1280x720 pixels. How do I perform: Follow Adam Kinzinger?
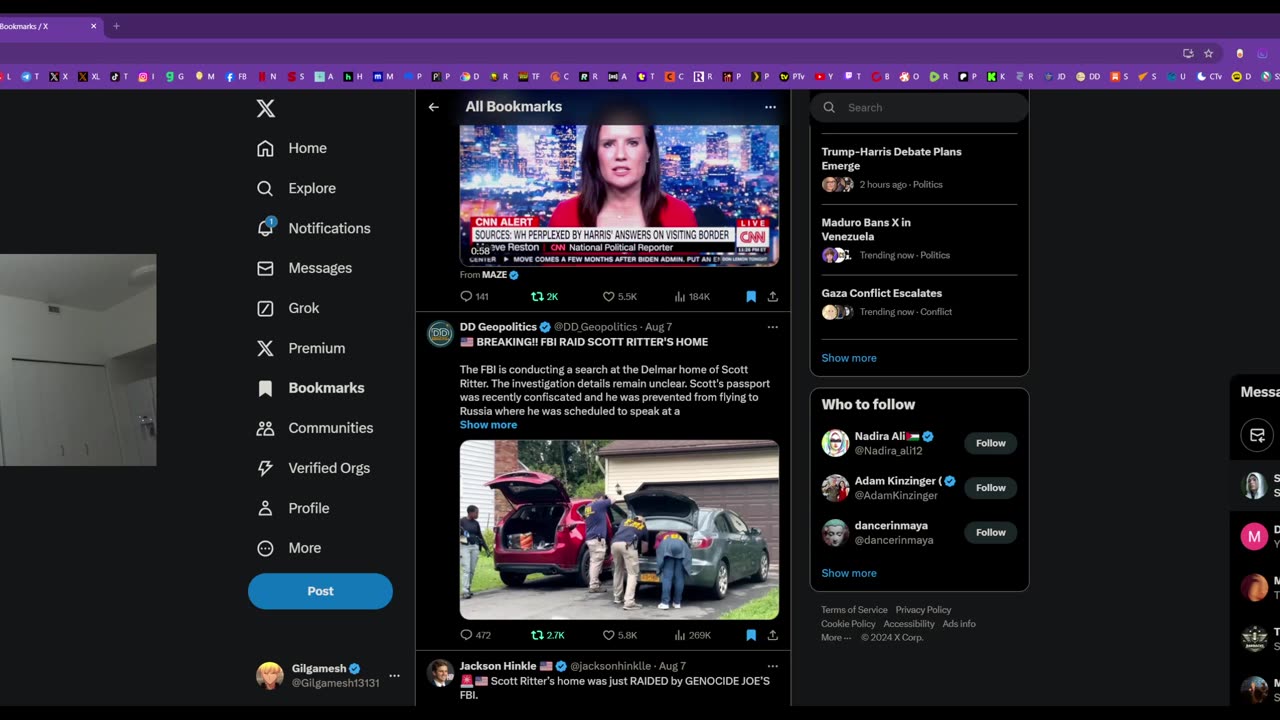coord(991,488)
